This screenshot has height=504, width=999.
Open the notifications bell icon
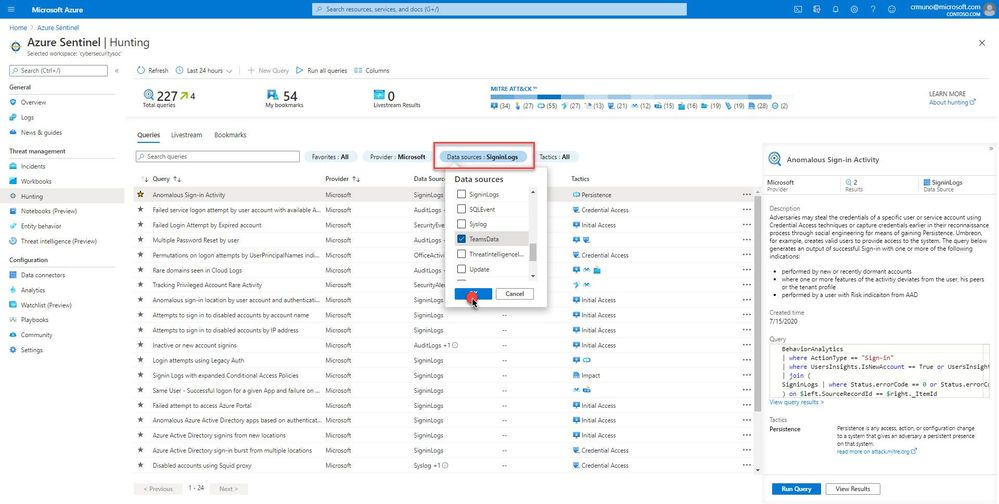[835, 10]
